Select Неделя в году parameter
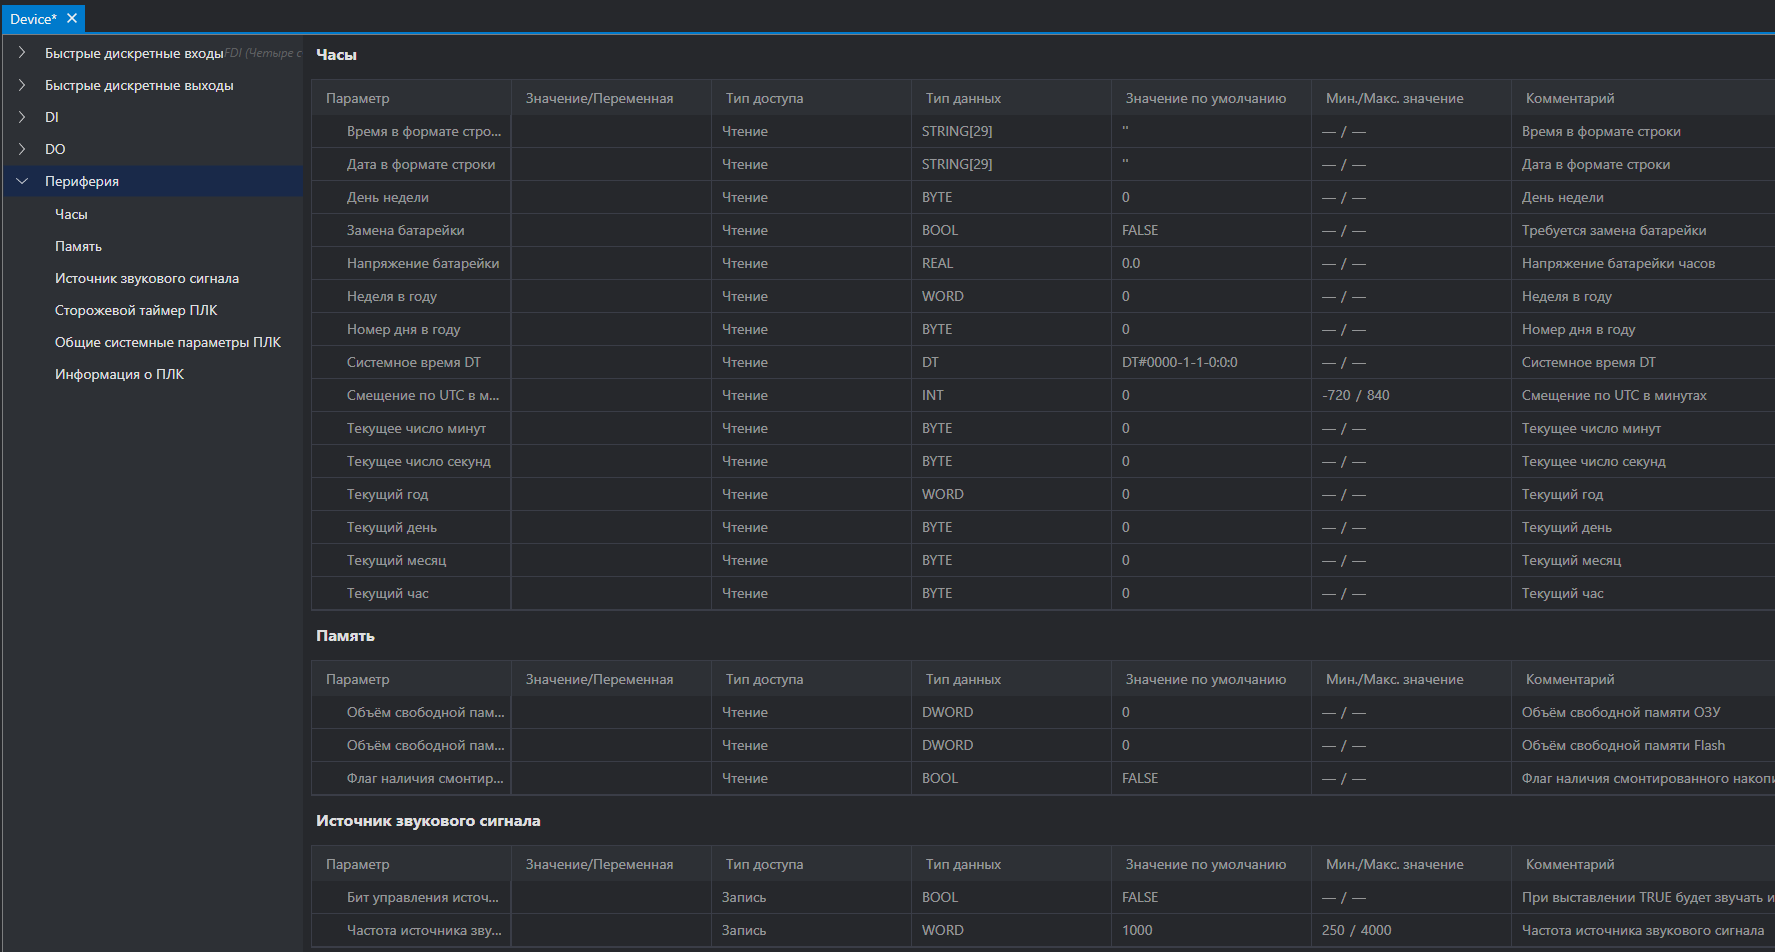Screen dimensions: 1775x952 [392, 296]
